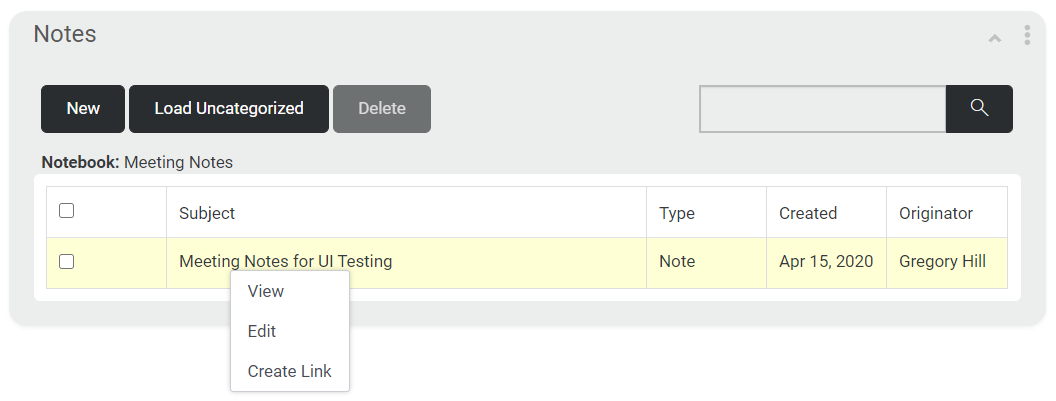This screenshot has height=401, width=1056.
Task: Open the three-dot Notes panel menu
Action: [x=1027, y=35]
